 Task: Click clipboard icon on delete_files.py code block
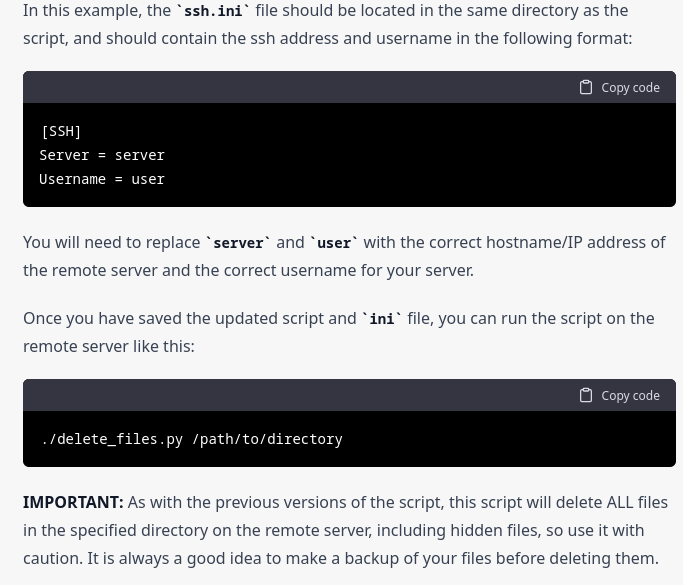(585, 396)
